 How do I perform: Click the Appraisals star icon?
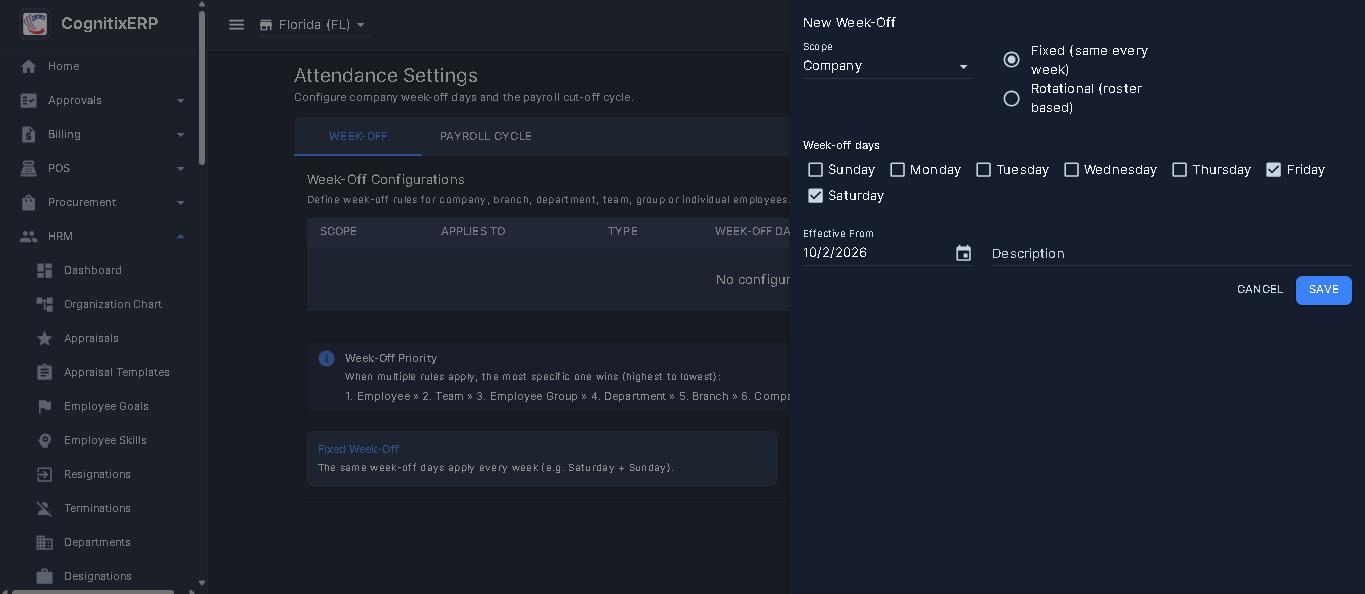(x=44, y=338)
